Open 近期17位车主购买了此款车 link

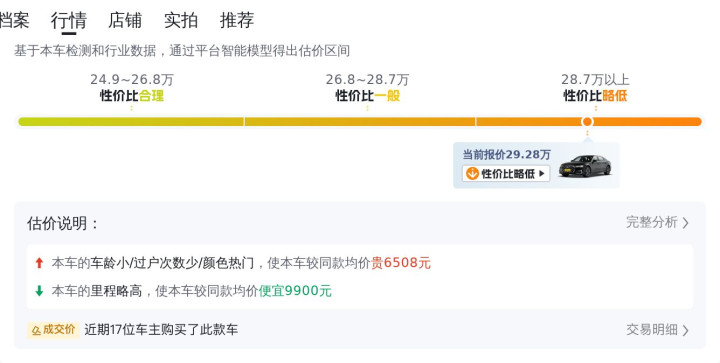(x=161, y=329)
